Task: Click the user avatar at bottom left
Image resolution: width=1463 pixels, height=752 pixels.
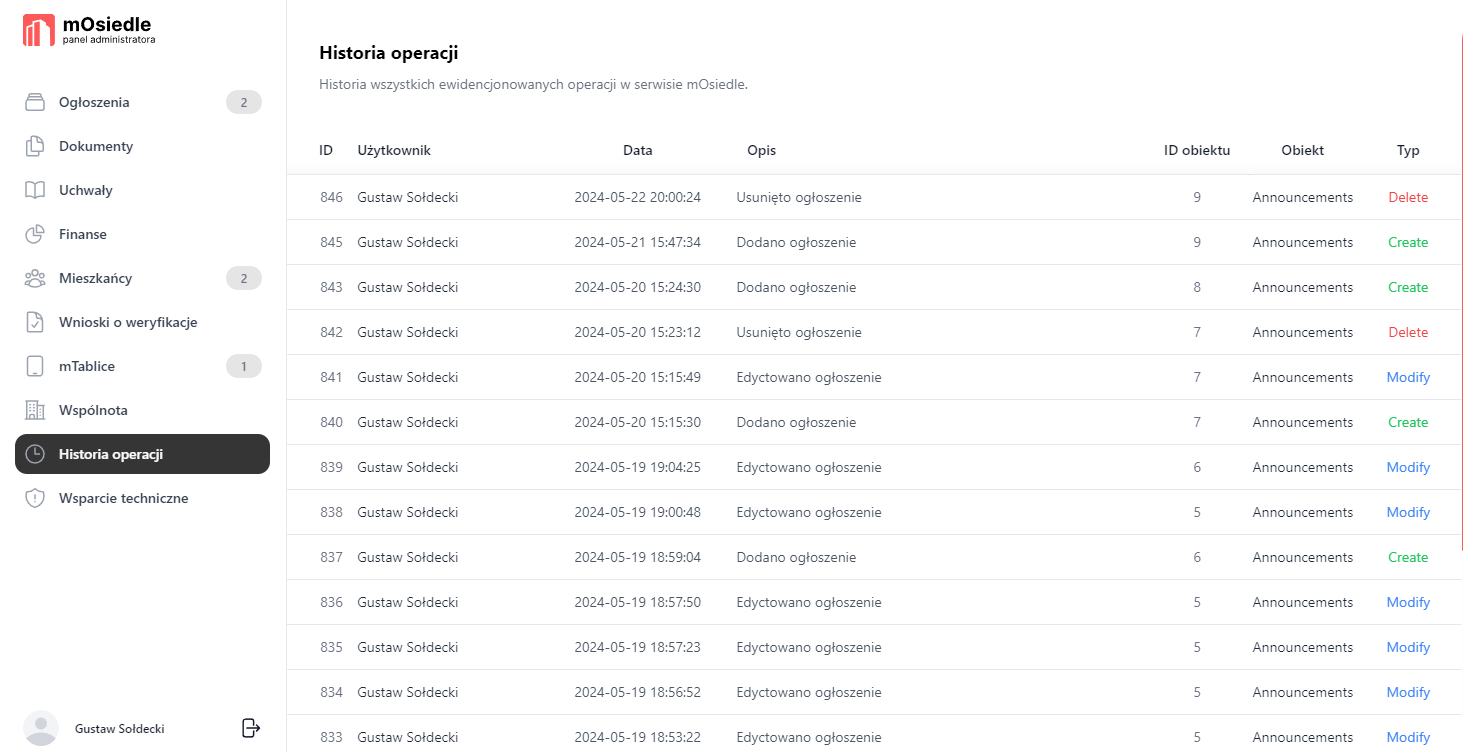Action: (x=41, y=728)
